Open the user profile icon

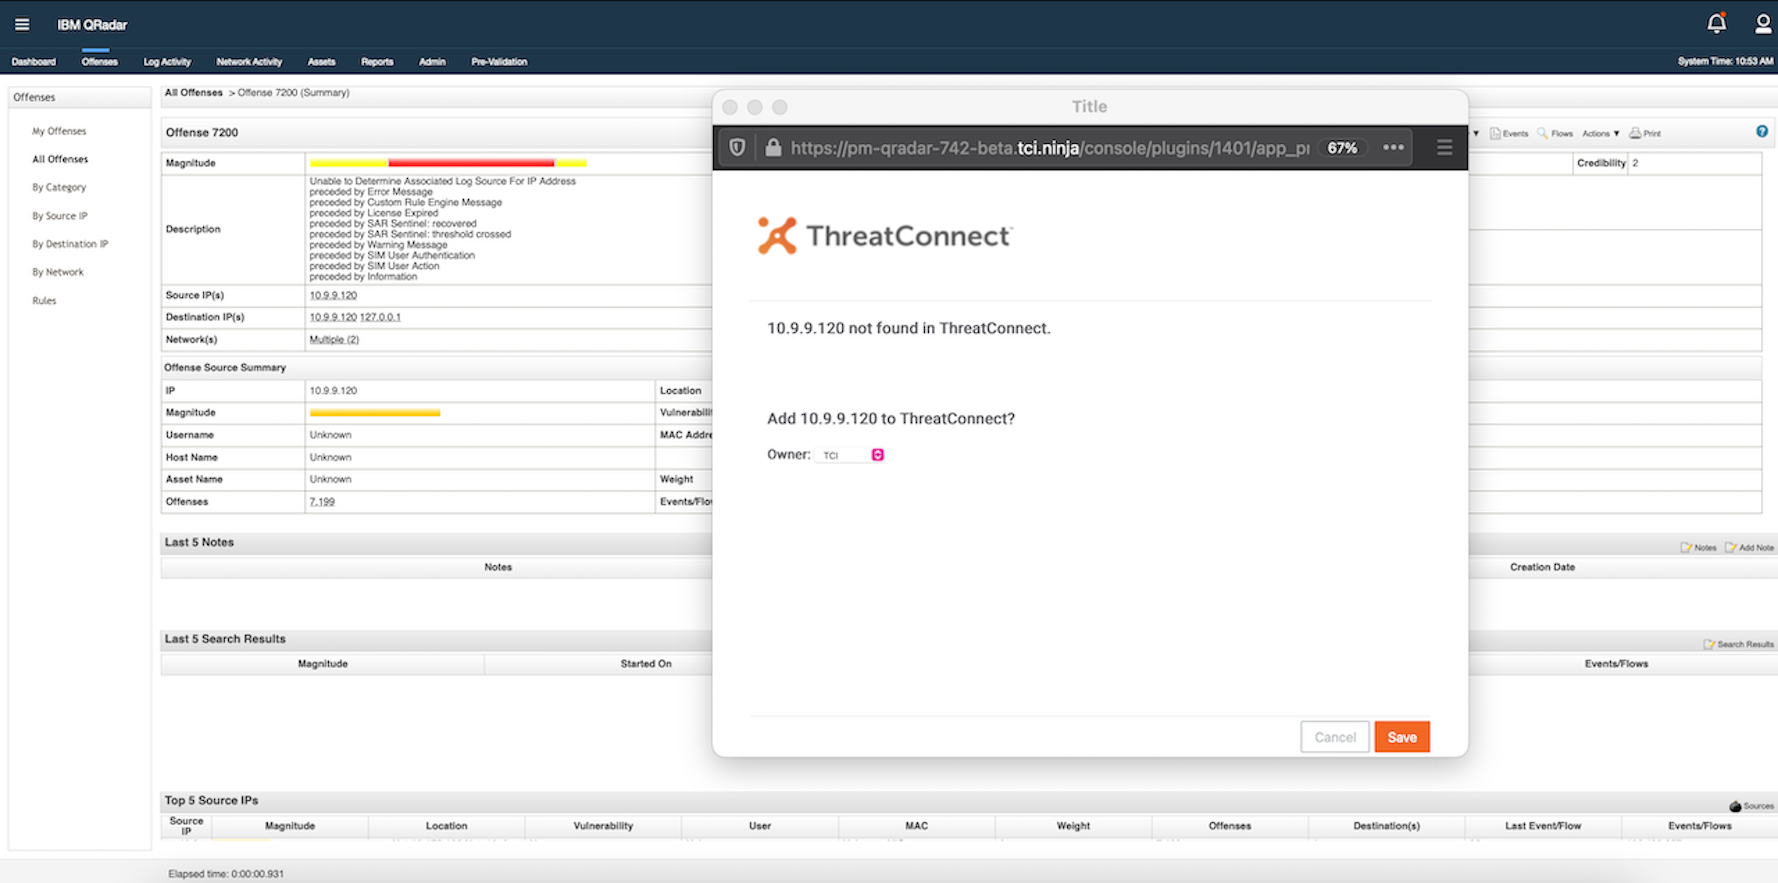[1763, 24]
